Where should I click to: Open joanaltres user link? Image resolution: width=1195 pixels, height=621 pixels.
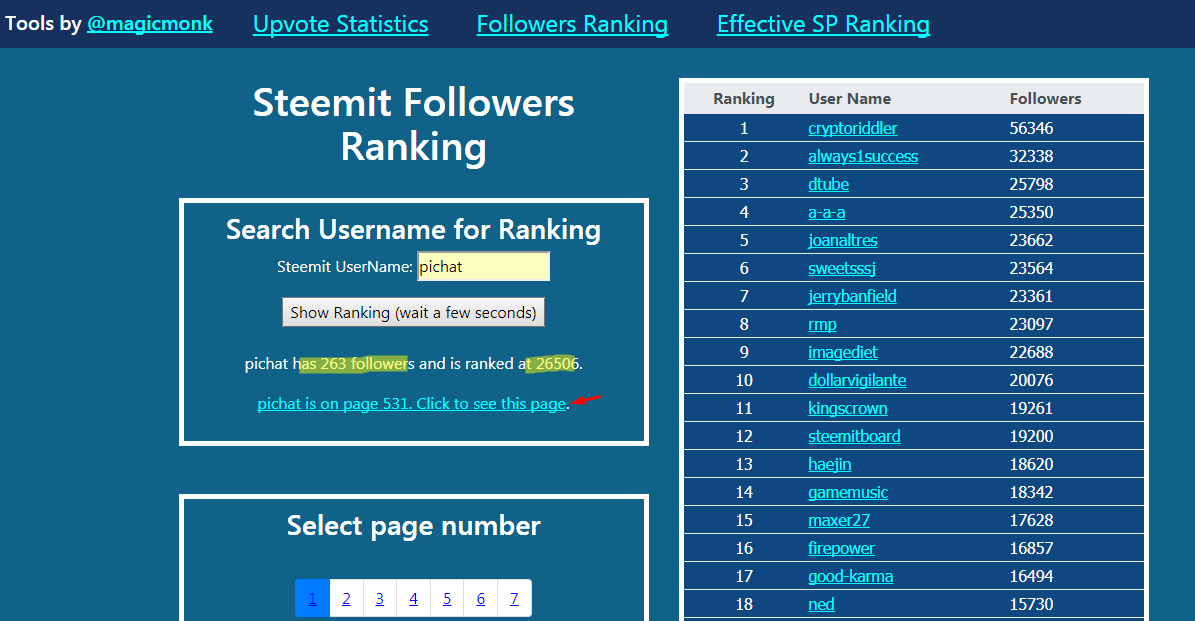[842, 240]
